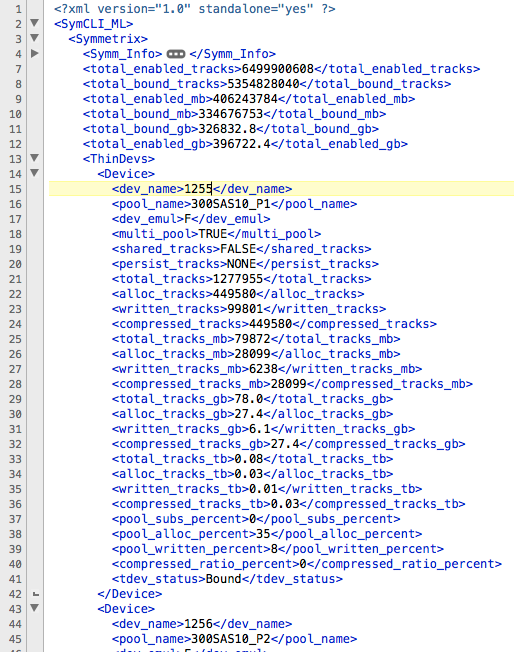Click alloc_tracks_tb value 0.03 on line 34
Viewport: 514px width, 652px height.
(x=248, y=473)
